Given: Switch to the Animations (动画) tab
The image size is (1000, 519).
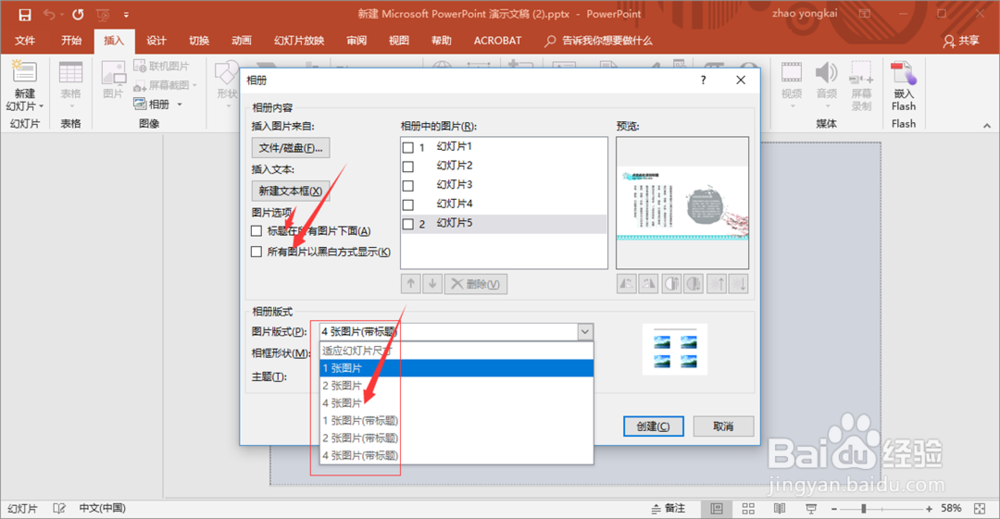Looking at the screenshot, I should [x=241, y=41].
